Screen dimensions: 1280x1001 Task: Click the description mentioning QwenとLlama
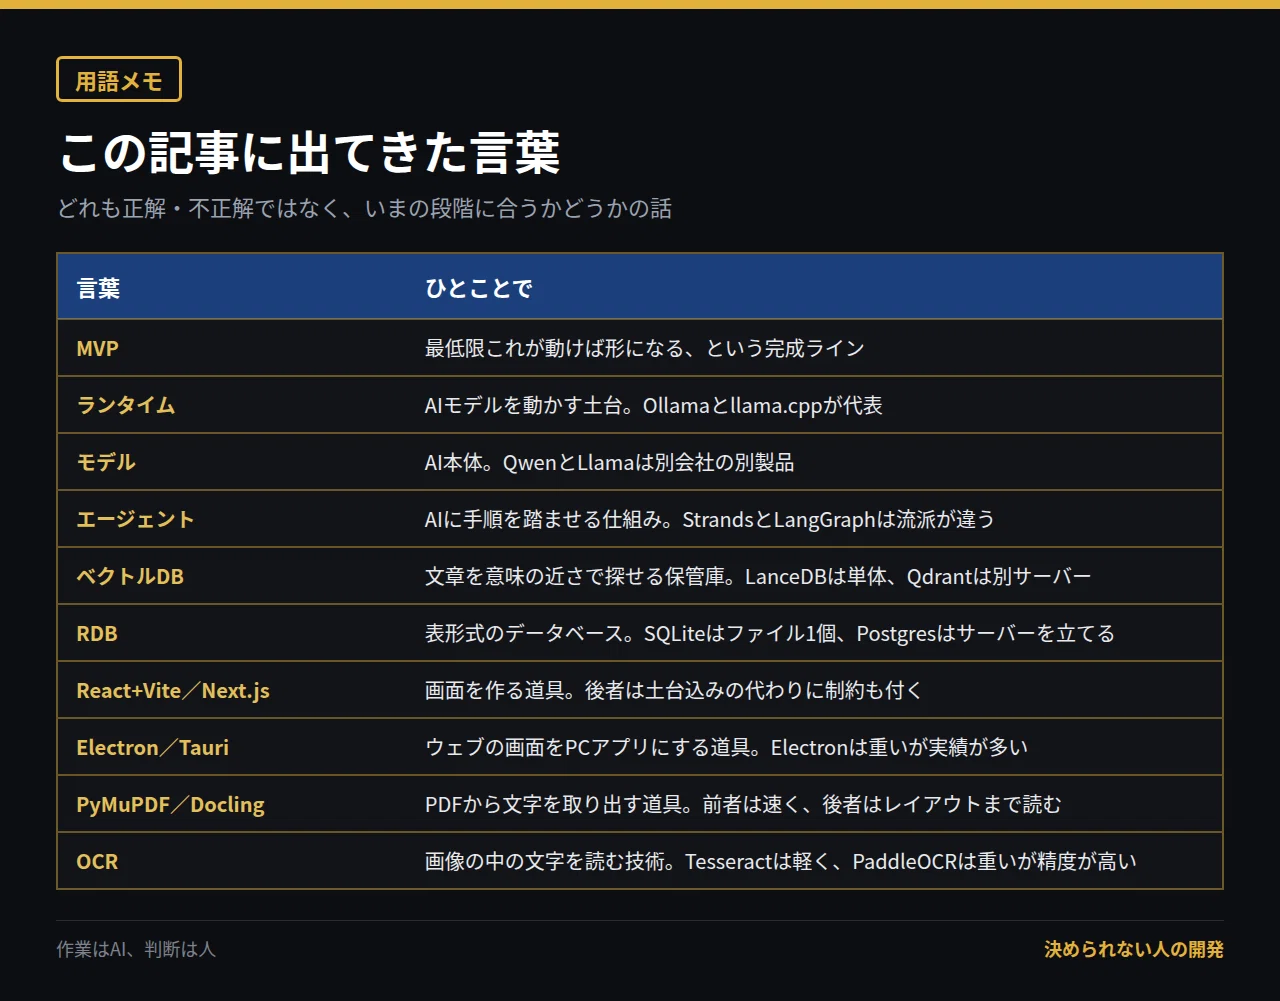point(609,462)
